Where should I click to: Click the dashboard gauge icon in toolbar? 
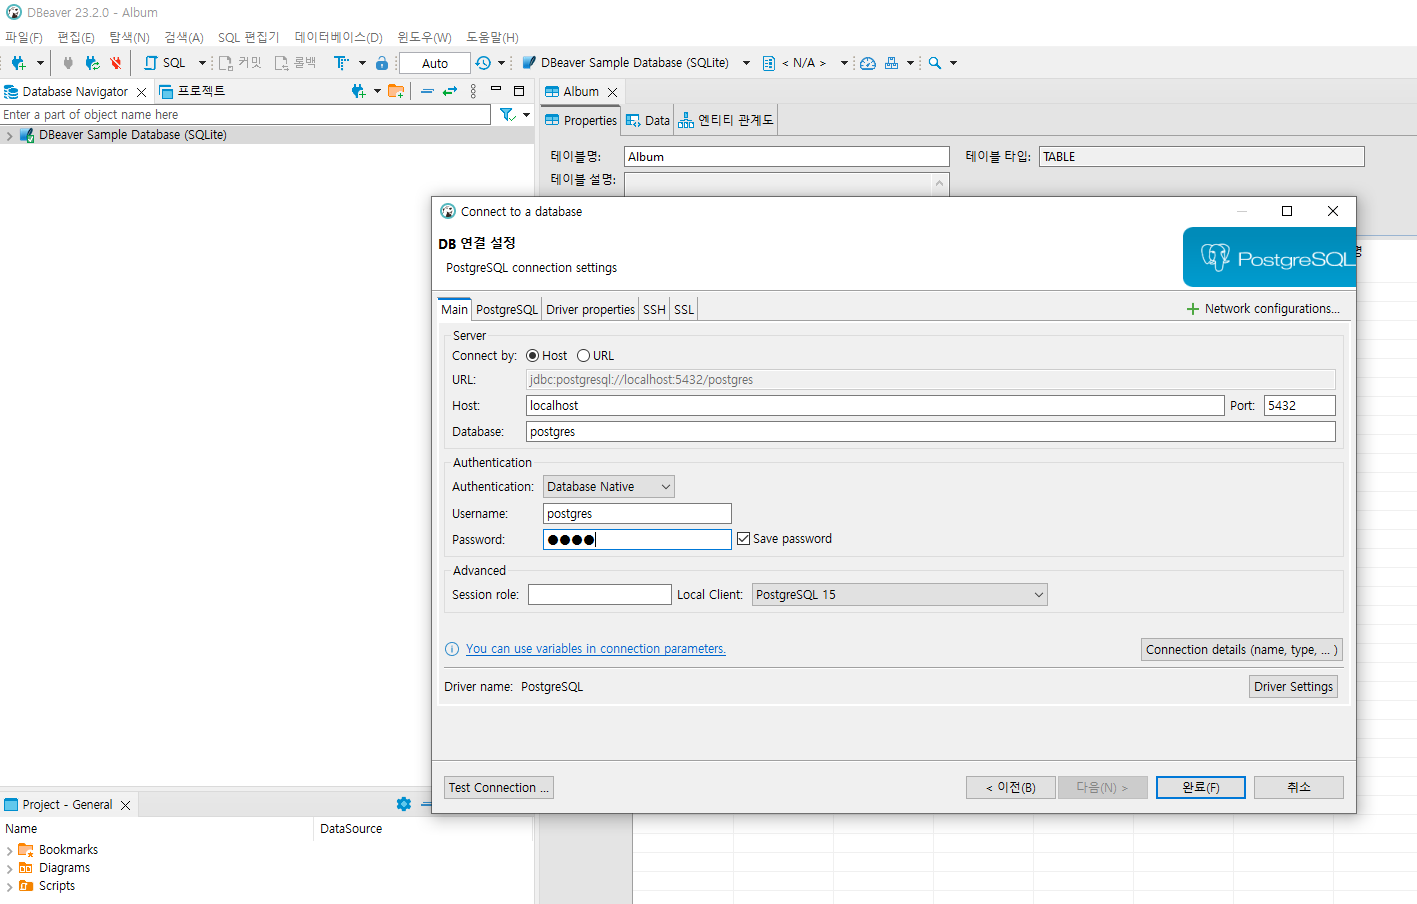[868, 63]
